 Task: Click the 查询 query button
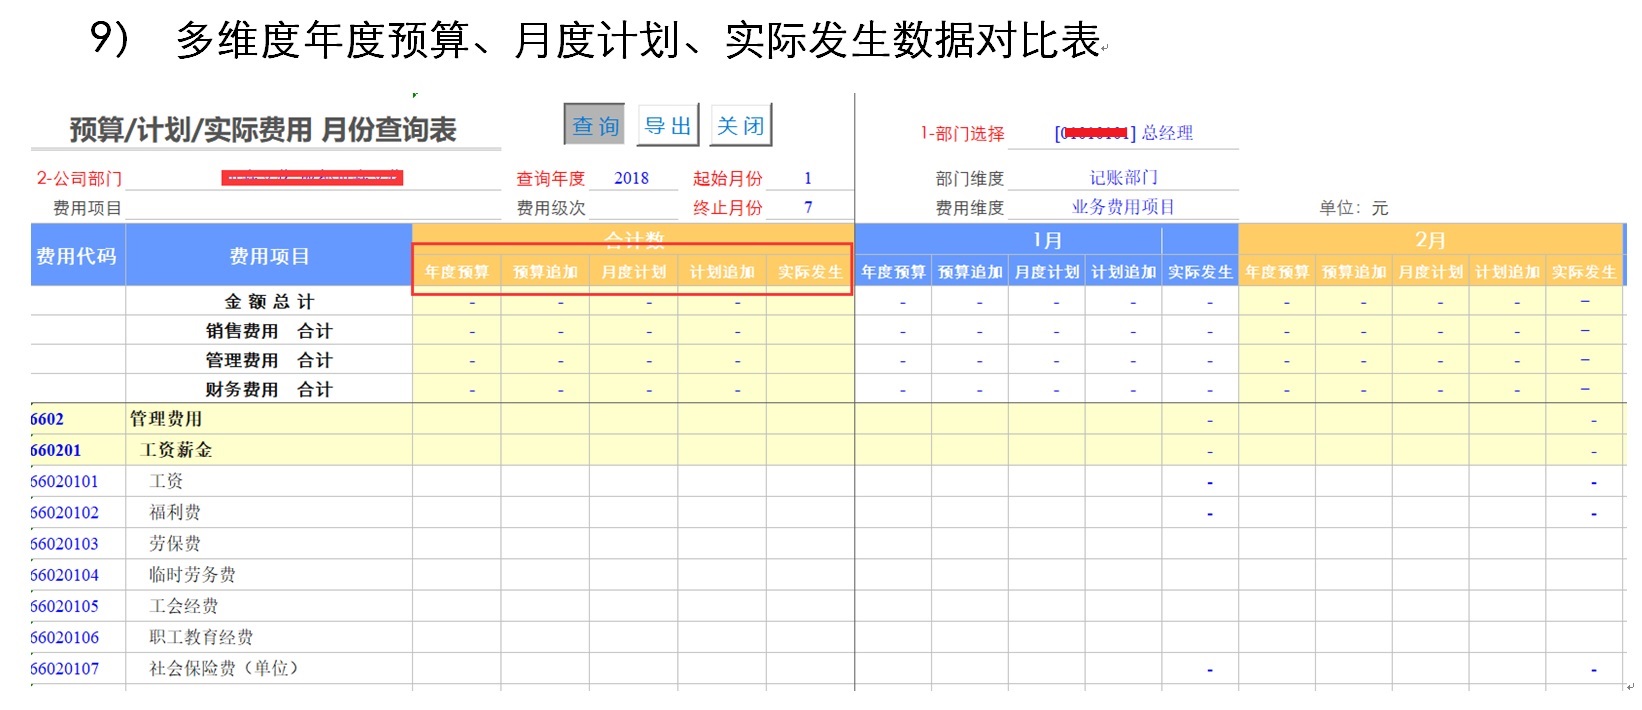point(594,126)
